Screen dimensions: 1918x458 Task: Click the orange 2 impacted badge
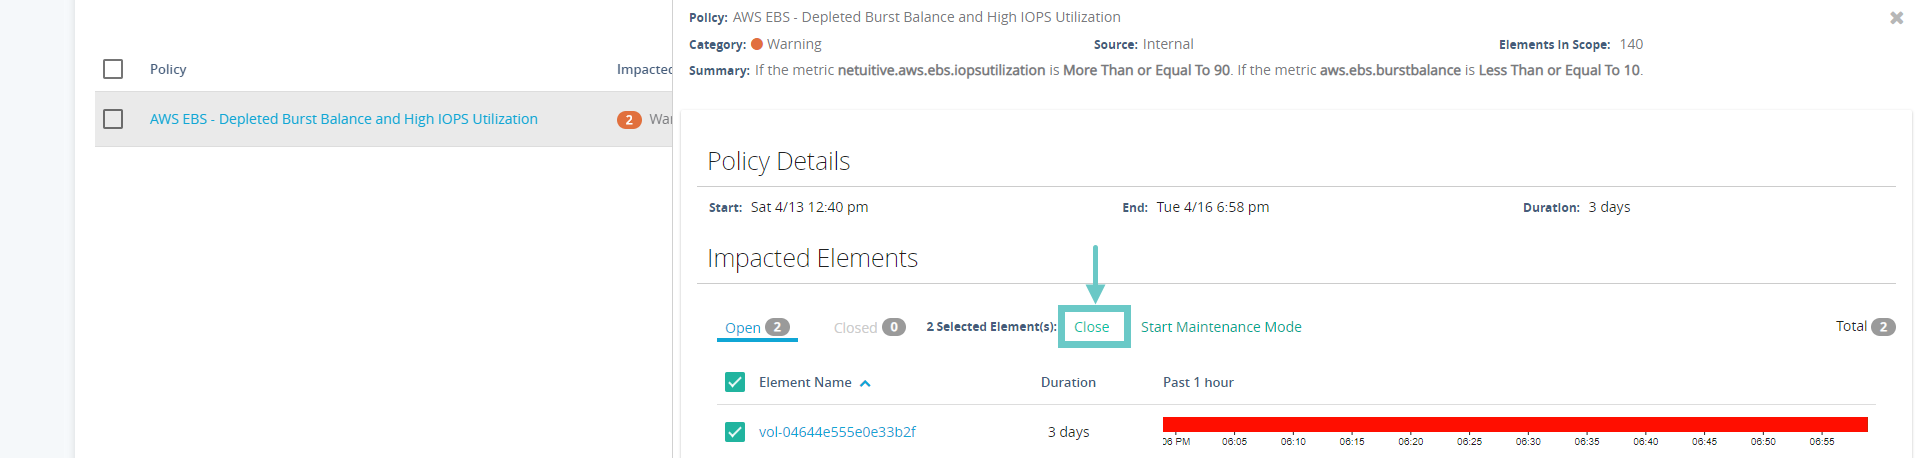[x=629, y=120]
